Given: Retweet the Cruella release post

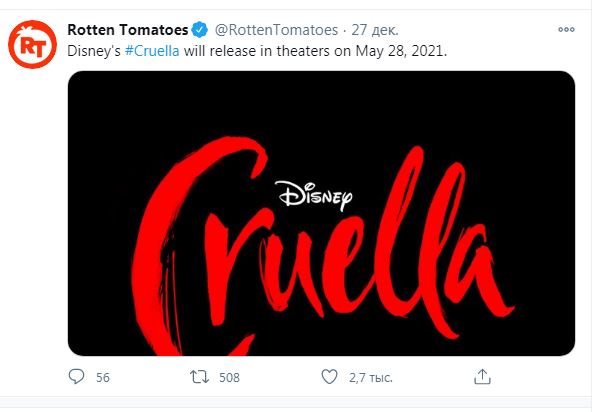Looking at the screenshot, I should [x=200, y=377].
